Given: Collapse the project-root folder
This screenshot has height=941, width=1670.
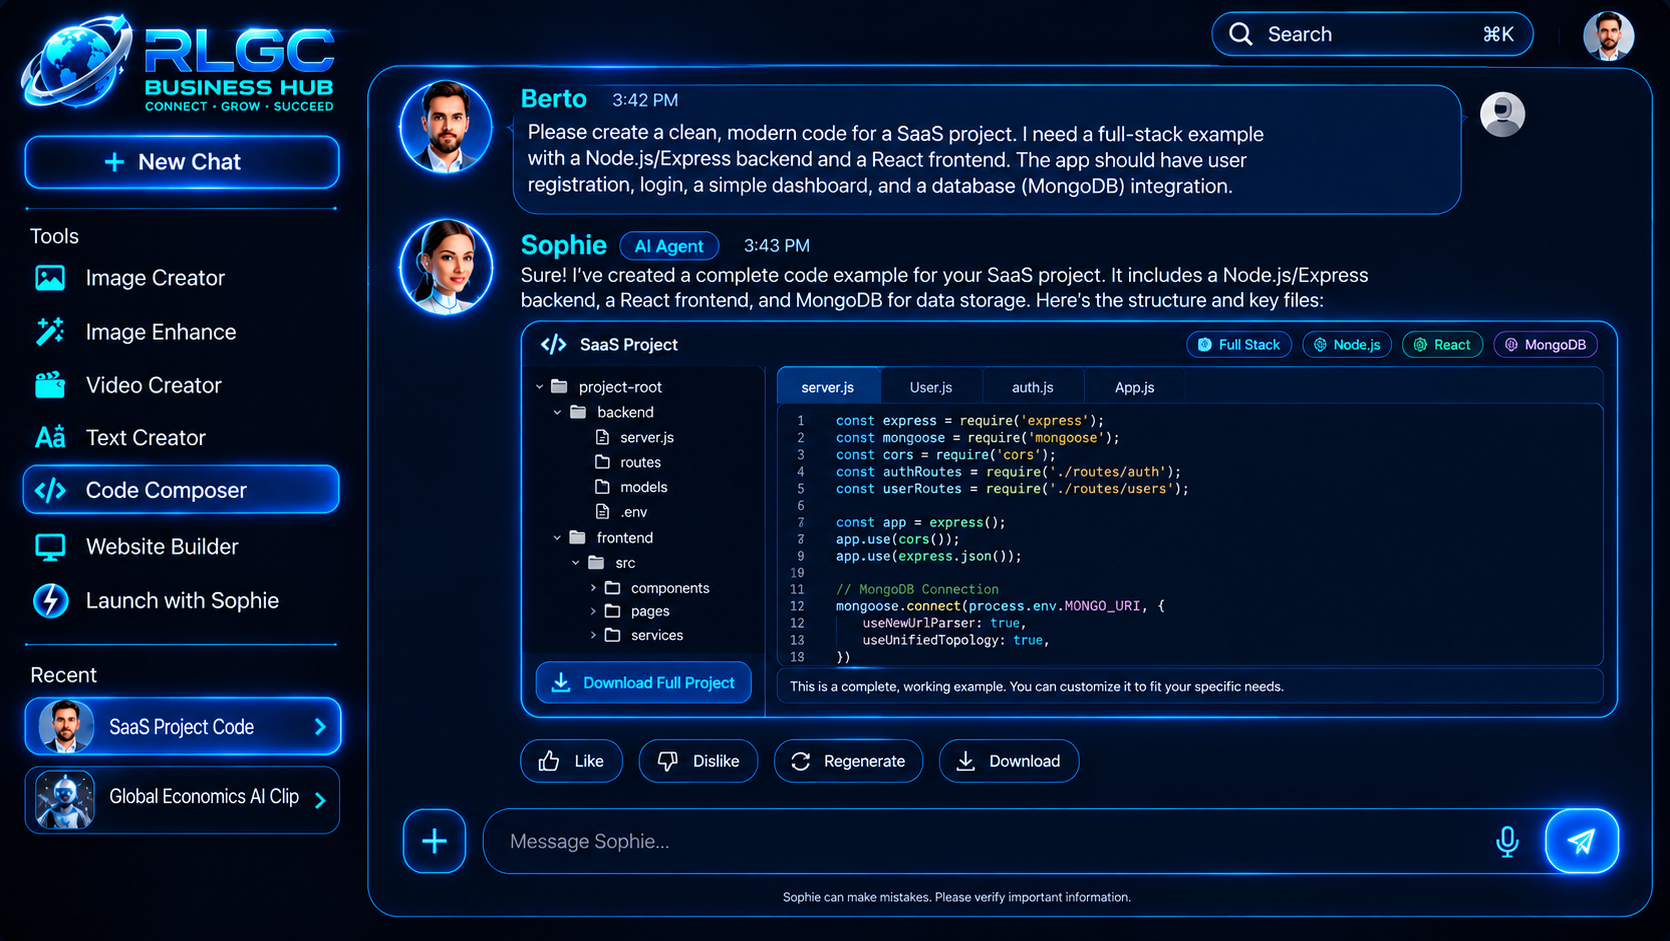Looking at the screenshot, I should [x=540, y=387].
